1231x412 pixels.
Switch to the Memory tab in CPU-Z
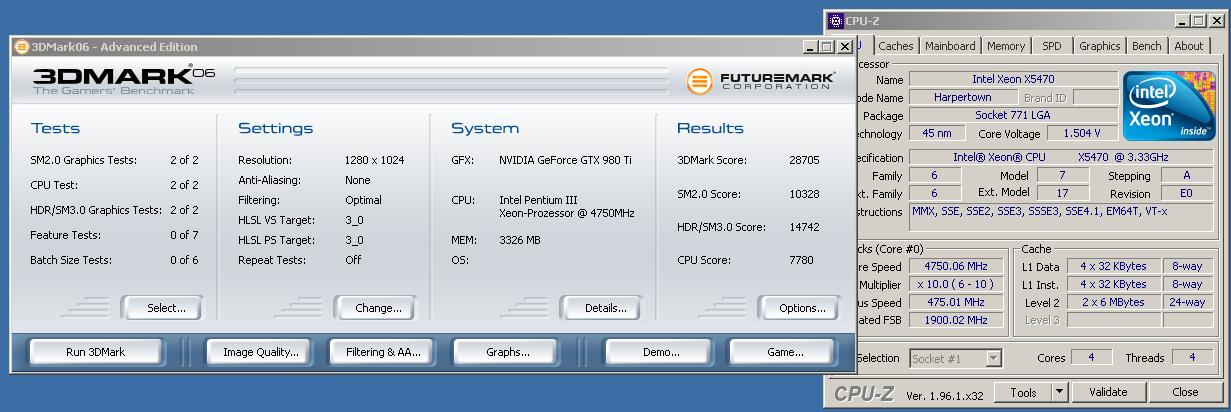[1006, 46]
